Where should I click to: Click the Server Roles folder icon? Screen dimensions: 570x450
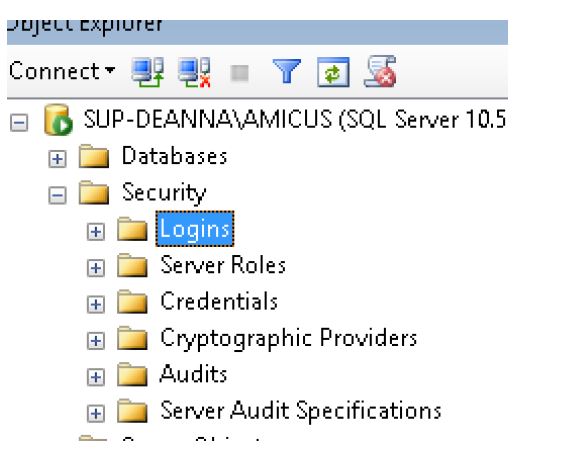tap(132, 265)
